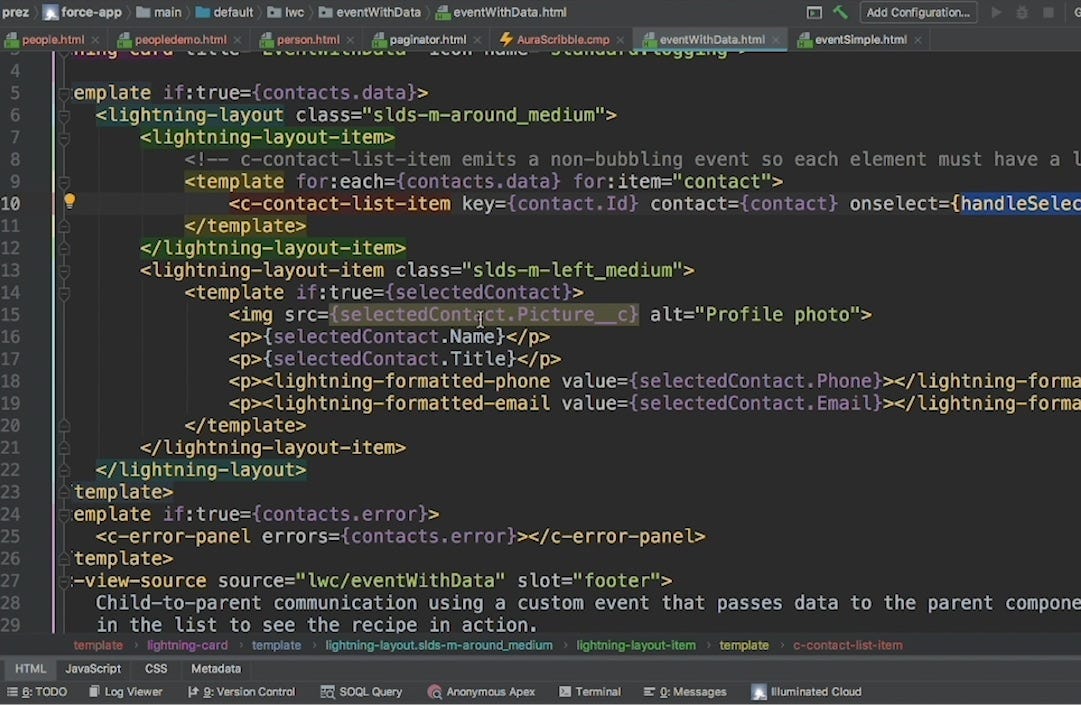
Task: Switch to the people.html editor tab
Action: point(45,40)
